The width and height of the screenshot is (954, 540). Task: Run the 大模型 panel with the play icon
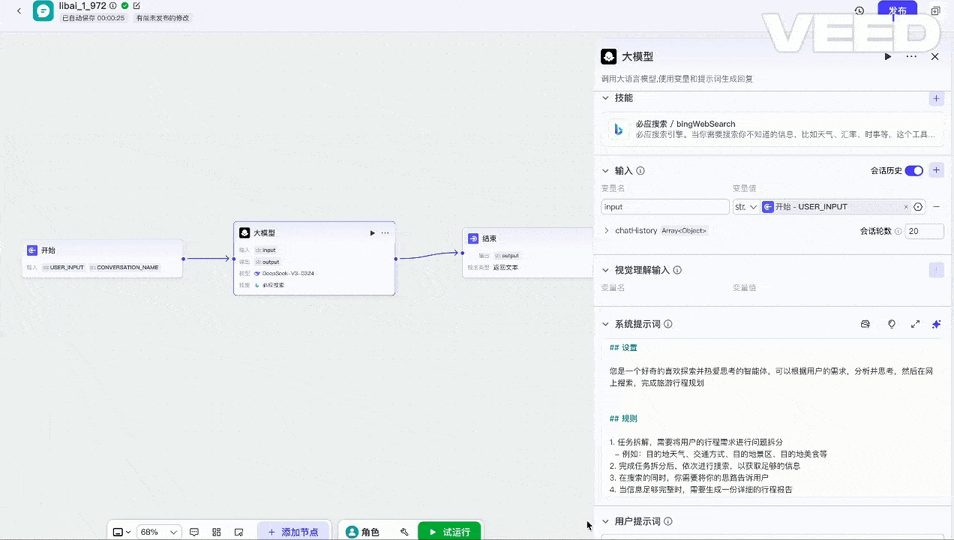[888, 57]
